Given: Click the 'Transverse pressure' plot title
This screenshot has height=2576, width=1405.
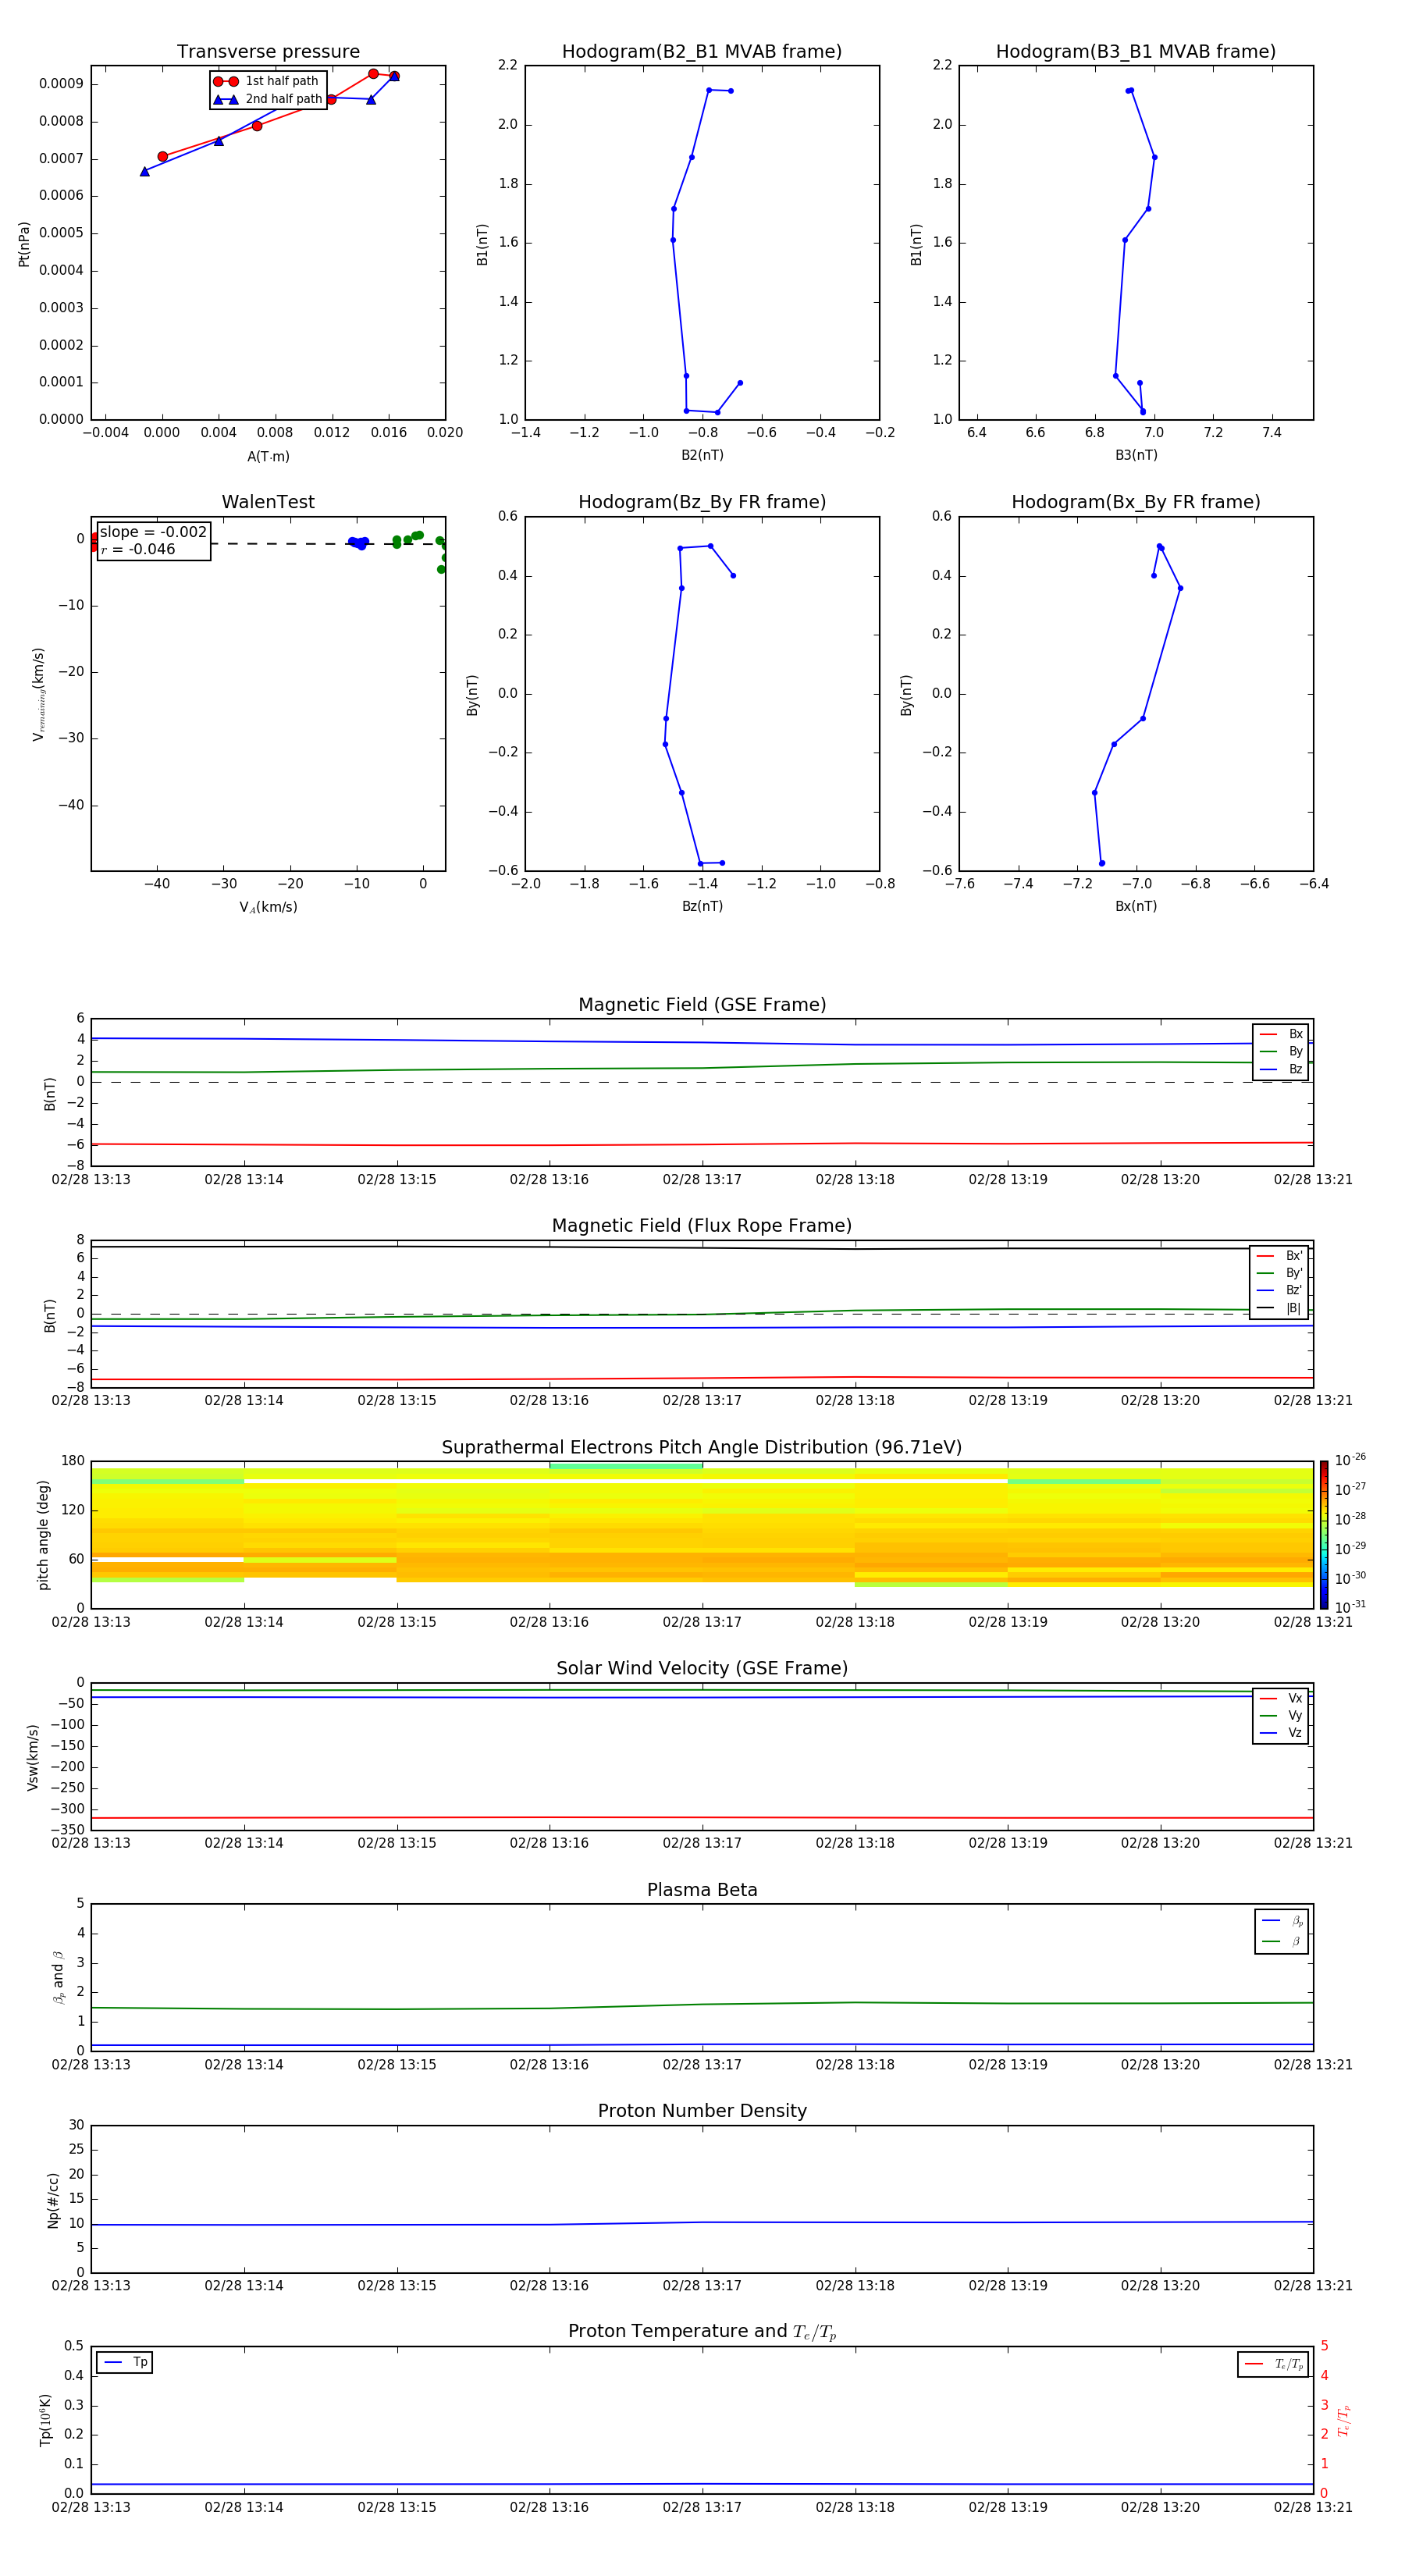Looking at the screenshot, I should (x=268, y=51).
